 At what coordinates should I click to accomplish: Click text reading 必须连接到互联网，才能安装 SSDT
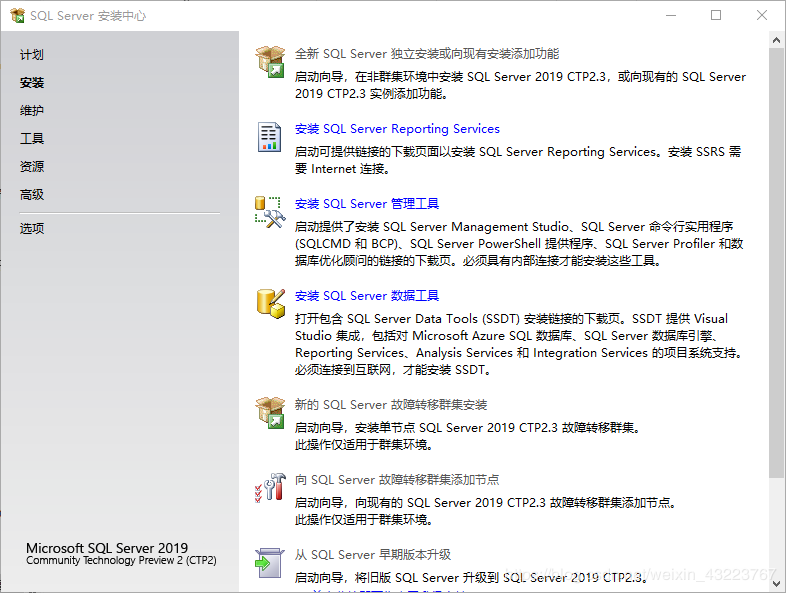point(393,370)
